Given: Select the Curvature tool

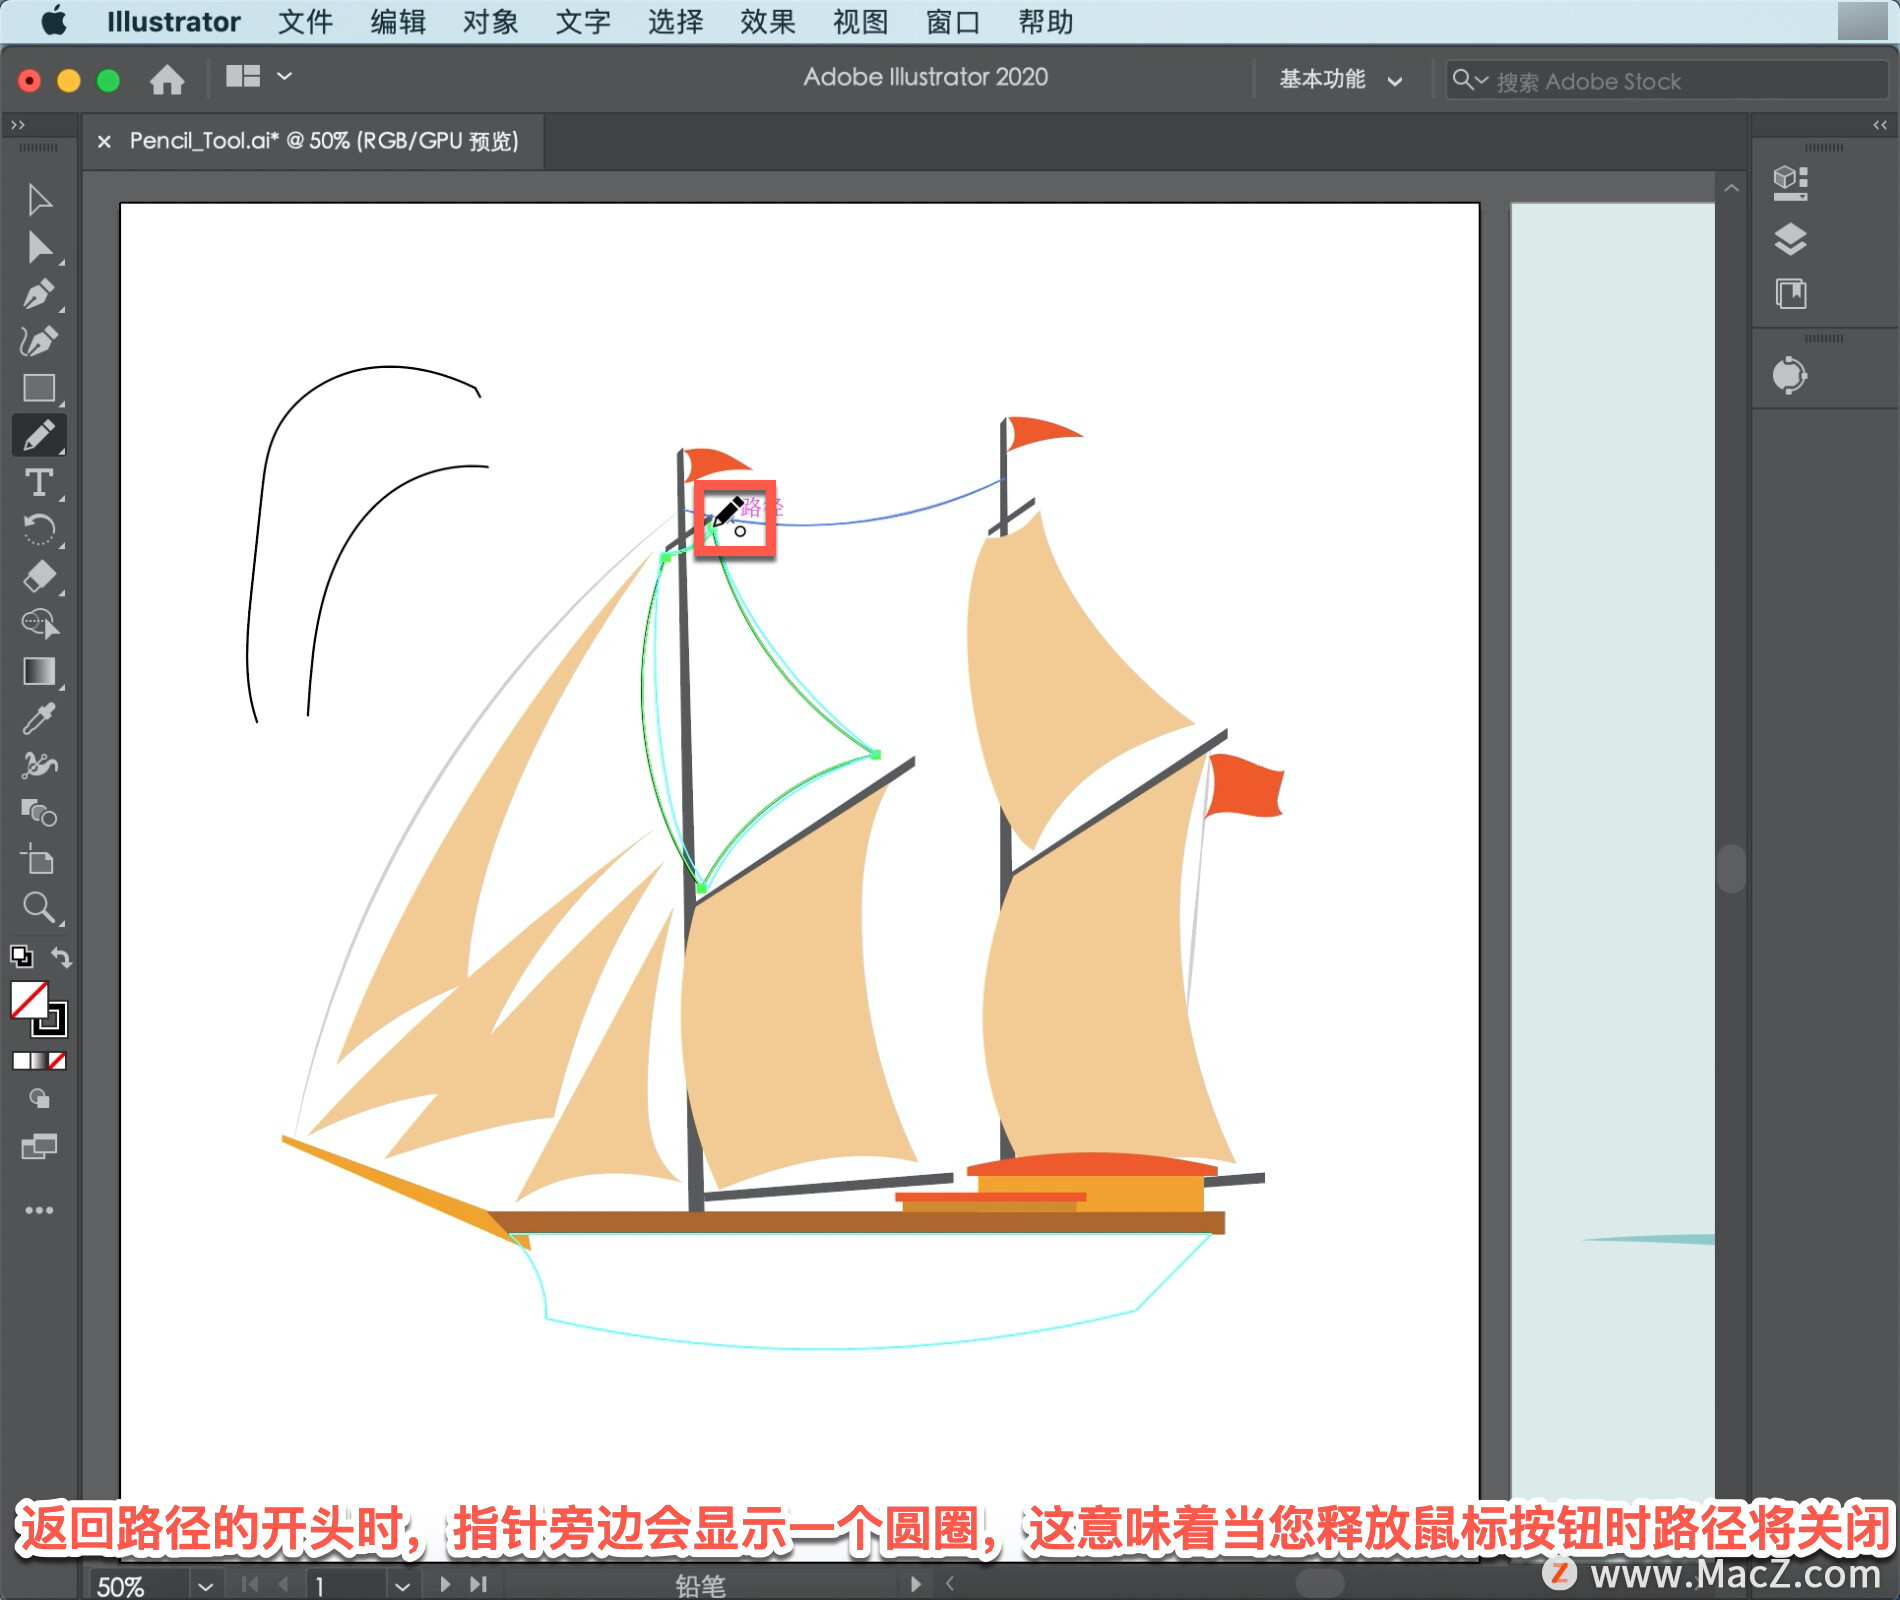Looking at the screenshot, I should click(39, 341).
